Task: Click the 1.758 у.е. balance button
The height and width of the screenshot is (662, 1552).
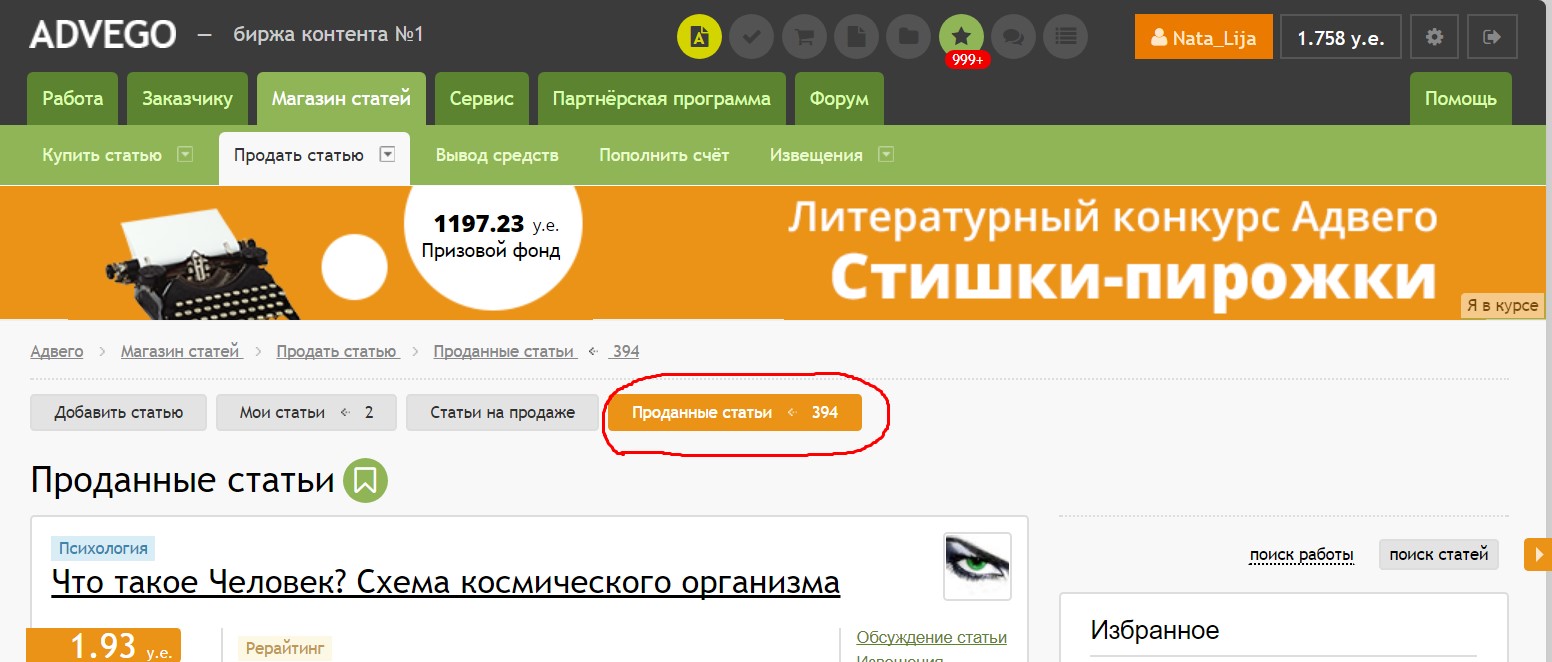Action: click(1341, 37)
